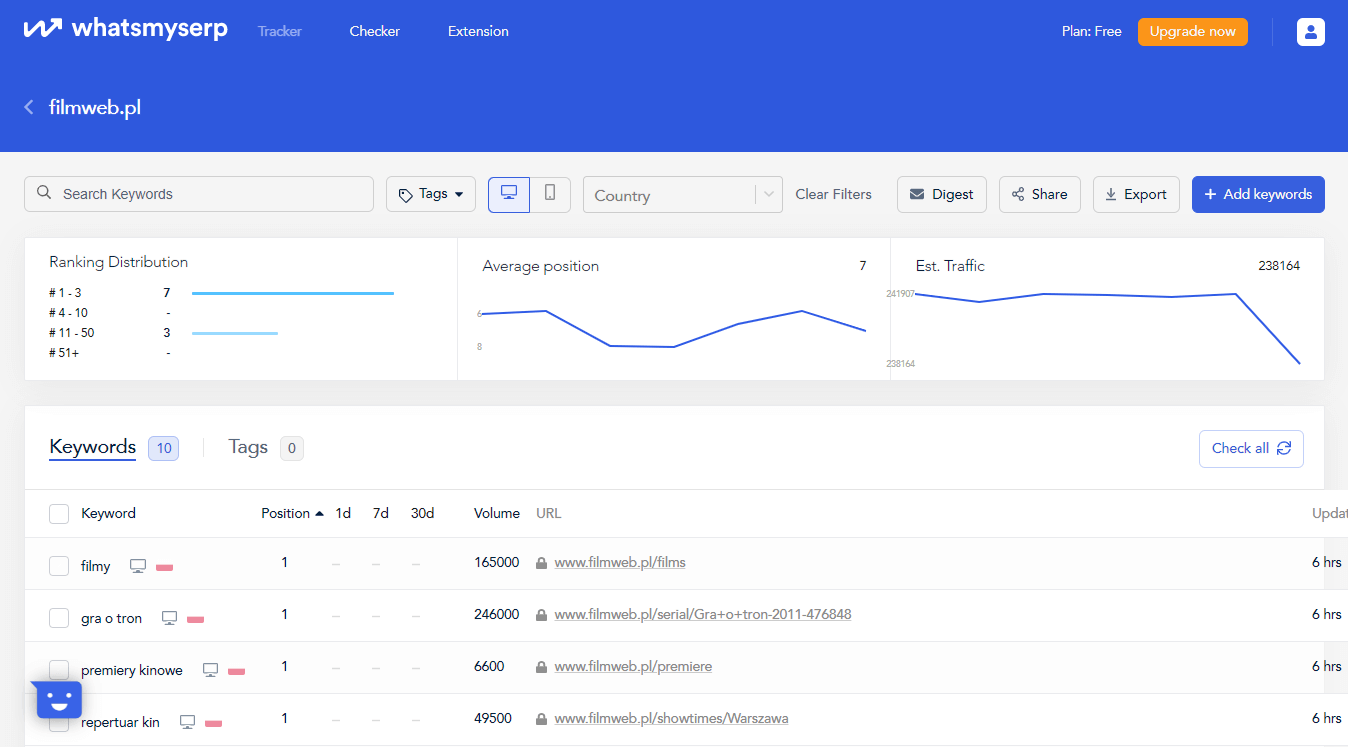Open the Tracker nav item
The height and width of the screenshot is (747, 1348).
point(280,31)
